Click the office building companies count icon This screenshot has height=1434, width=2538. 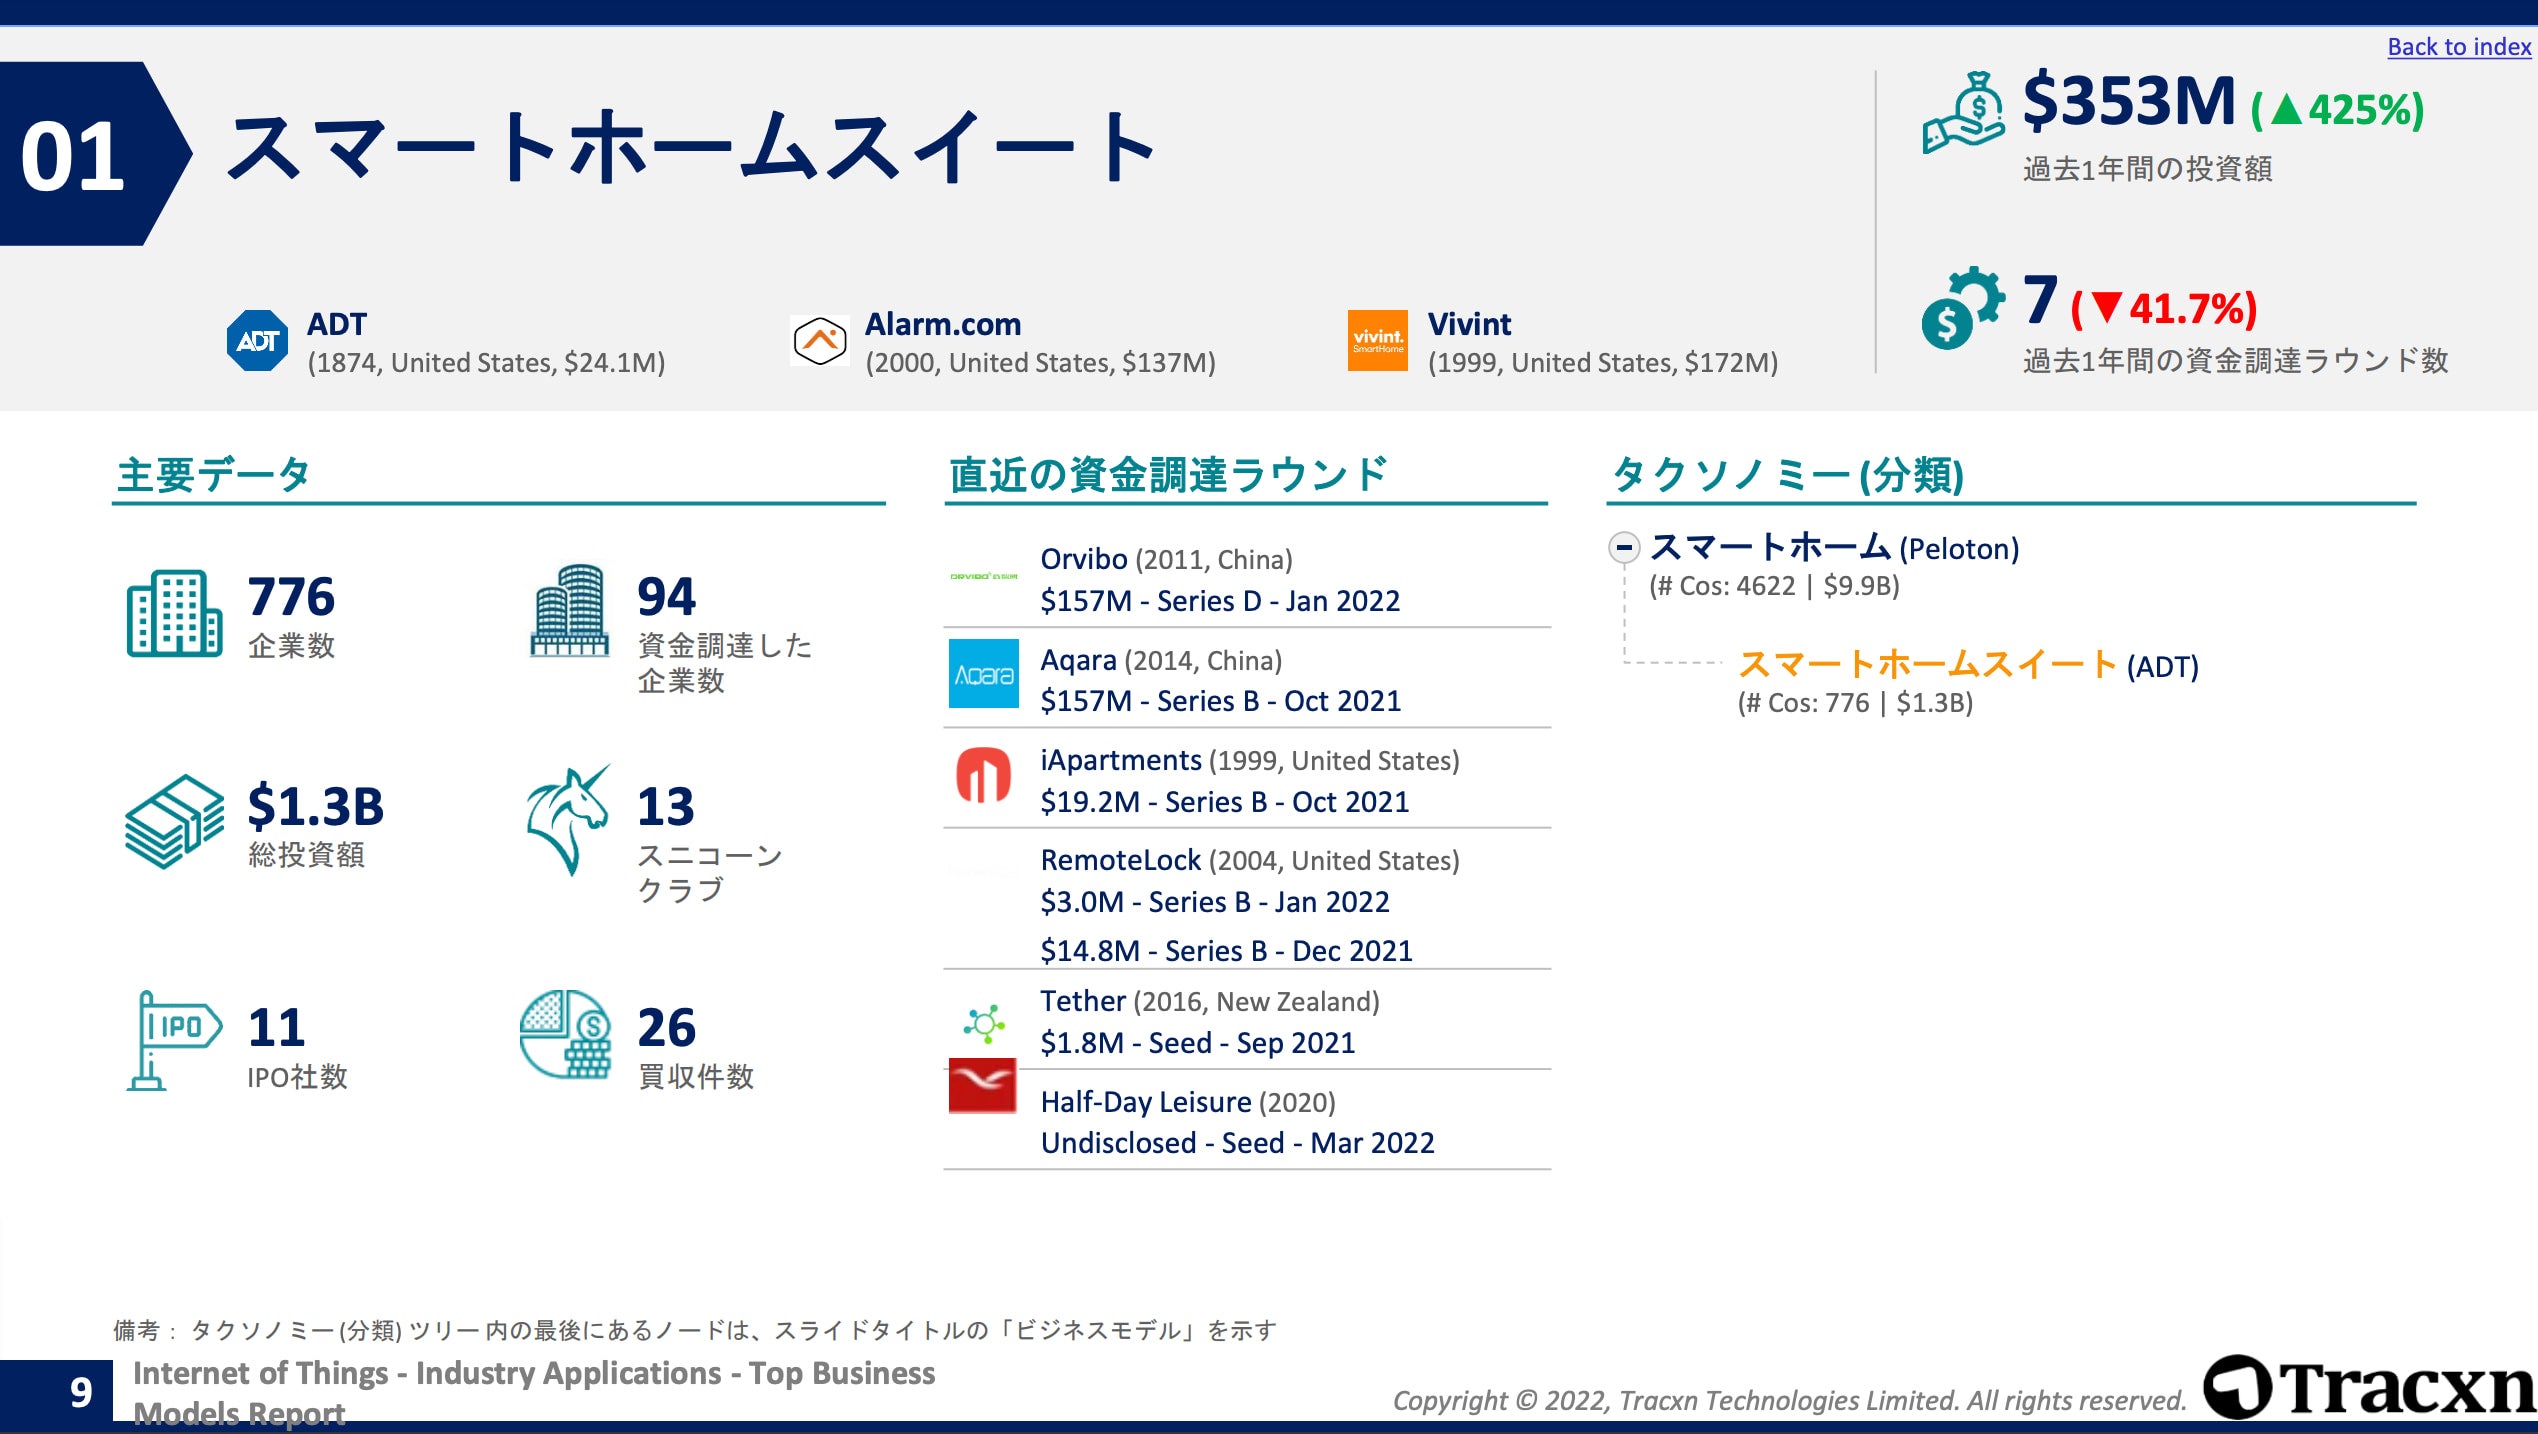174,613
